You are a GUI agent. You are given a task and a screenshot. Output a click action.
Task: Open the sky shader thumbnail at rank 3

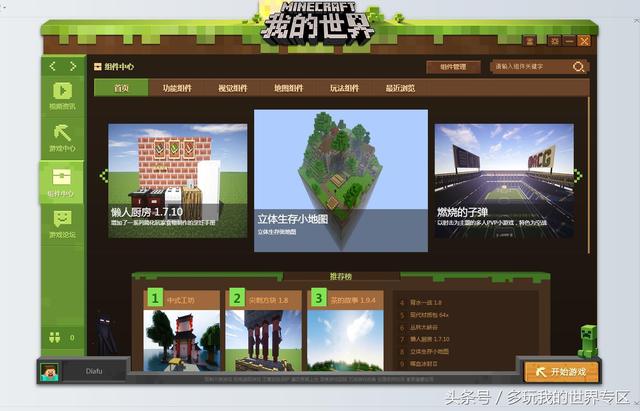click(345, 340)
